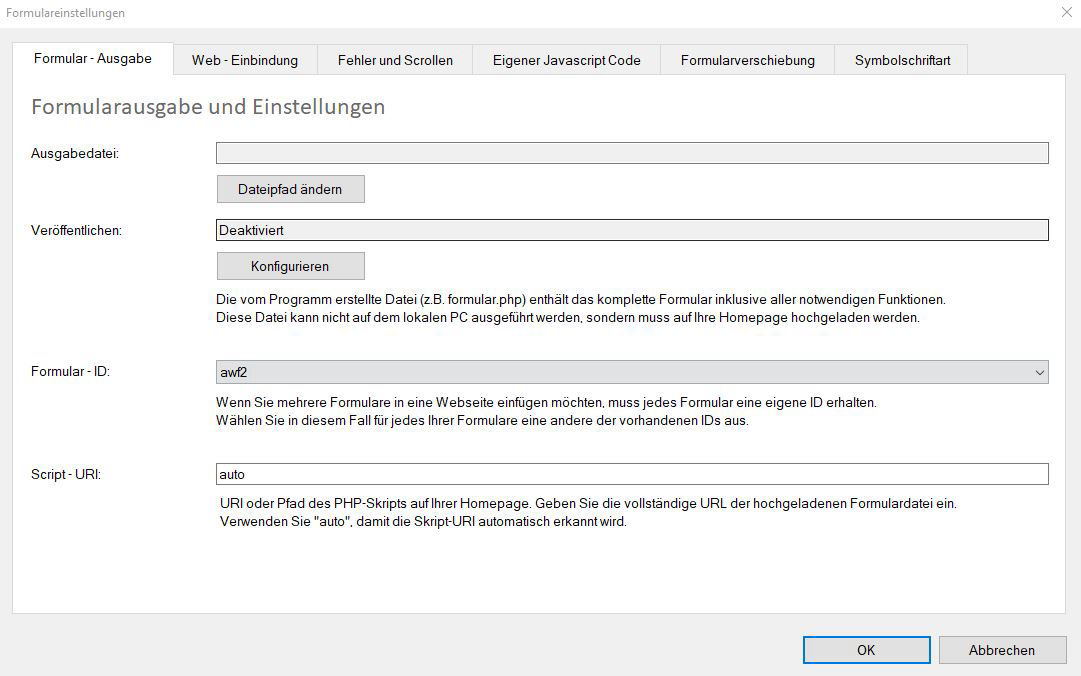Click the Script - URI label

67,474
